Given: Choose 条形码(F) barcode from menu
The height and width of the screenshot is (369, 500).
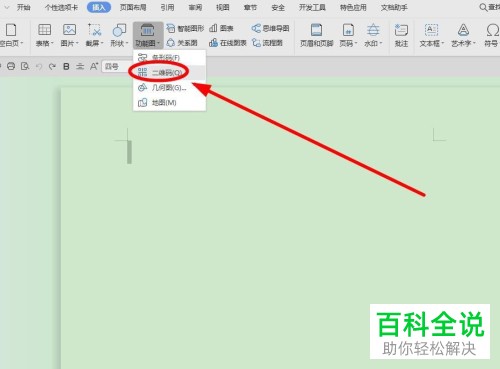Looking at the screenshot, I should pyautogui.click(x=169, y=57).
